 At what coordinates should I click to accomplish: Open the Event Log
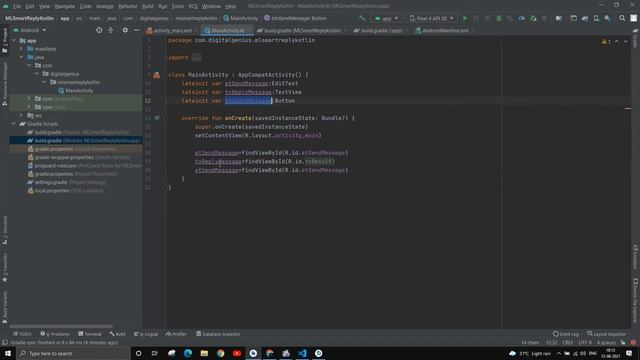[566, 334]
